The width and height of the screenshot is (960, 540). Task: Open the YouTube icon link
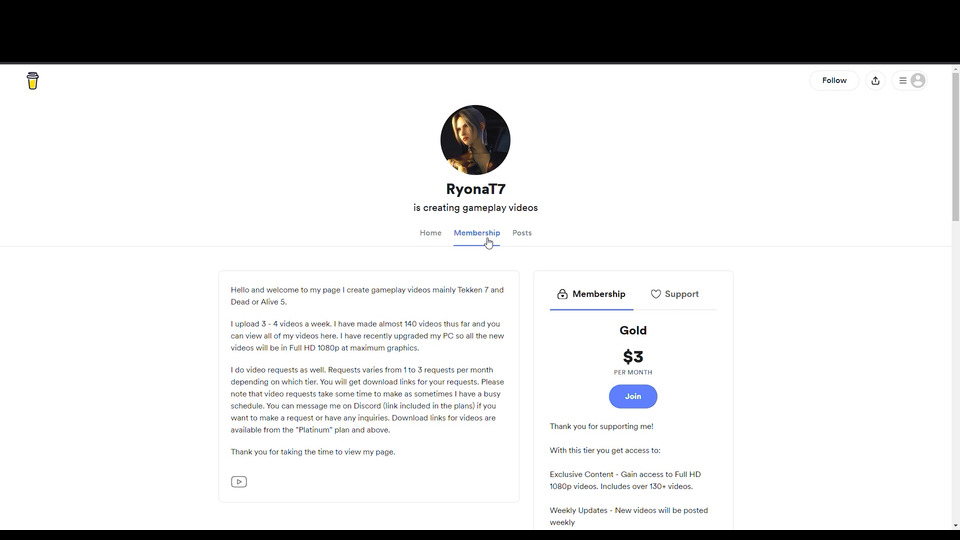coord(239,482)
